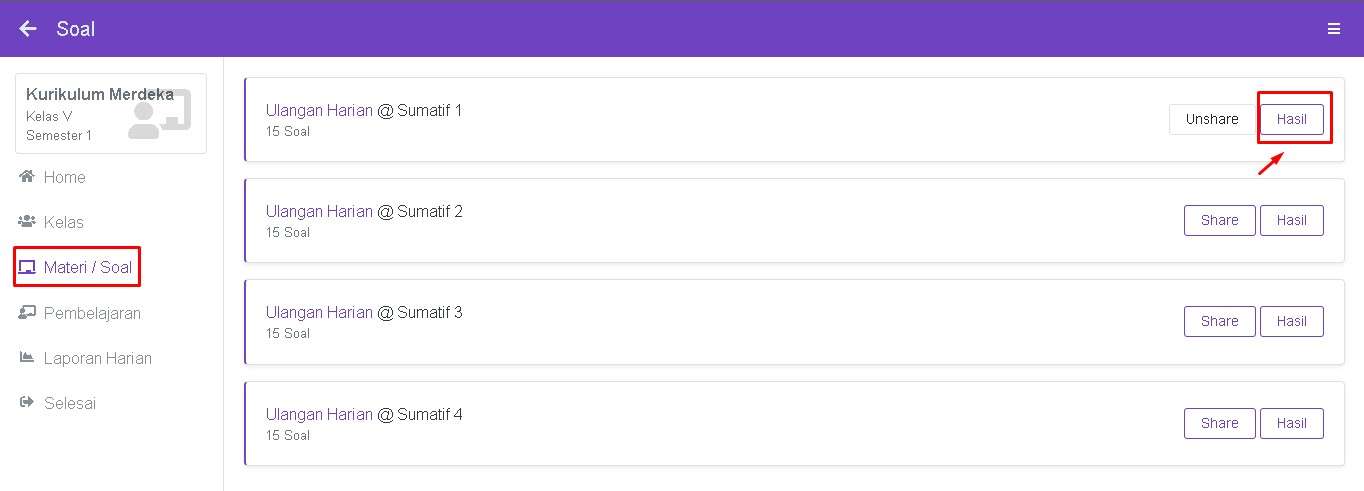Open Ulangan Harian Sumatif 1 link
Image resolution: width=1364 pixels, height=491 pixels.
pos(319,110)
